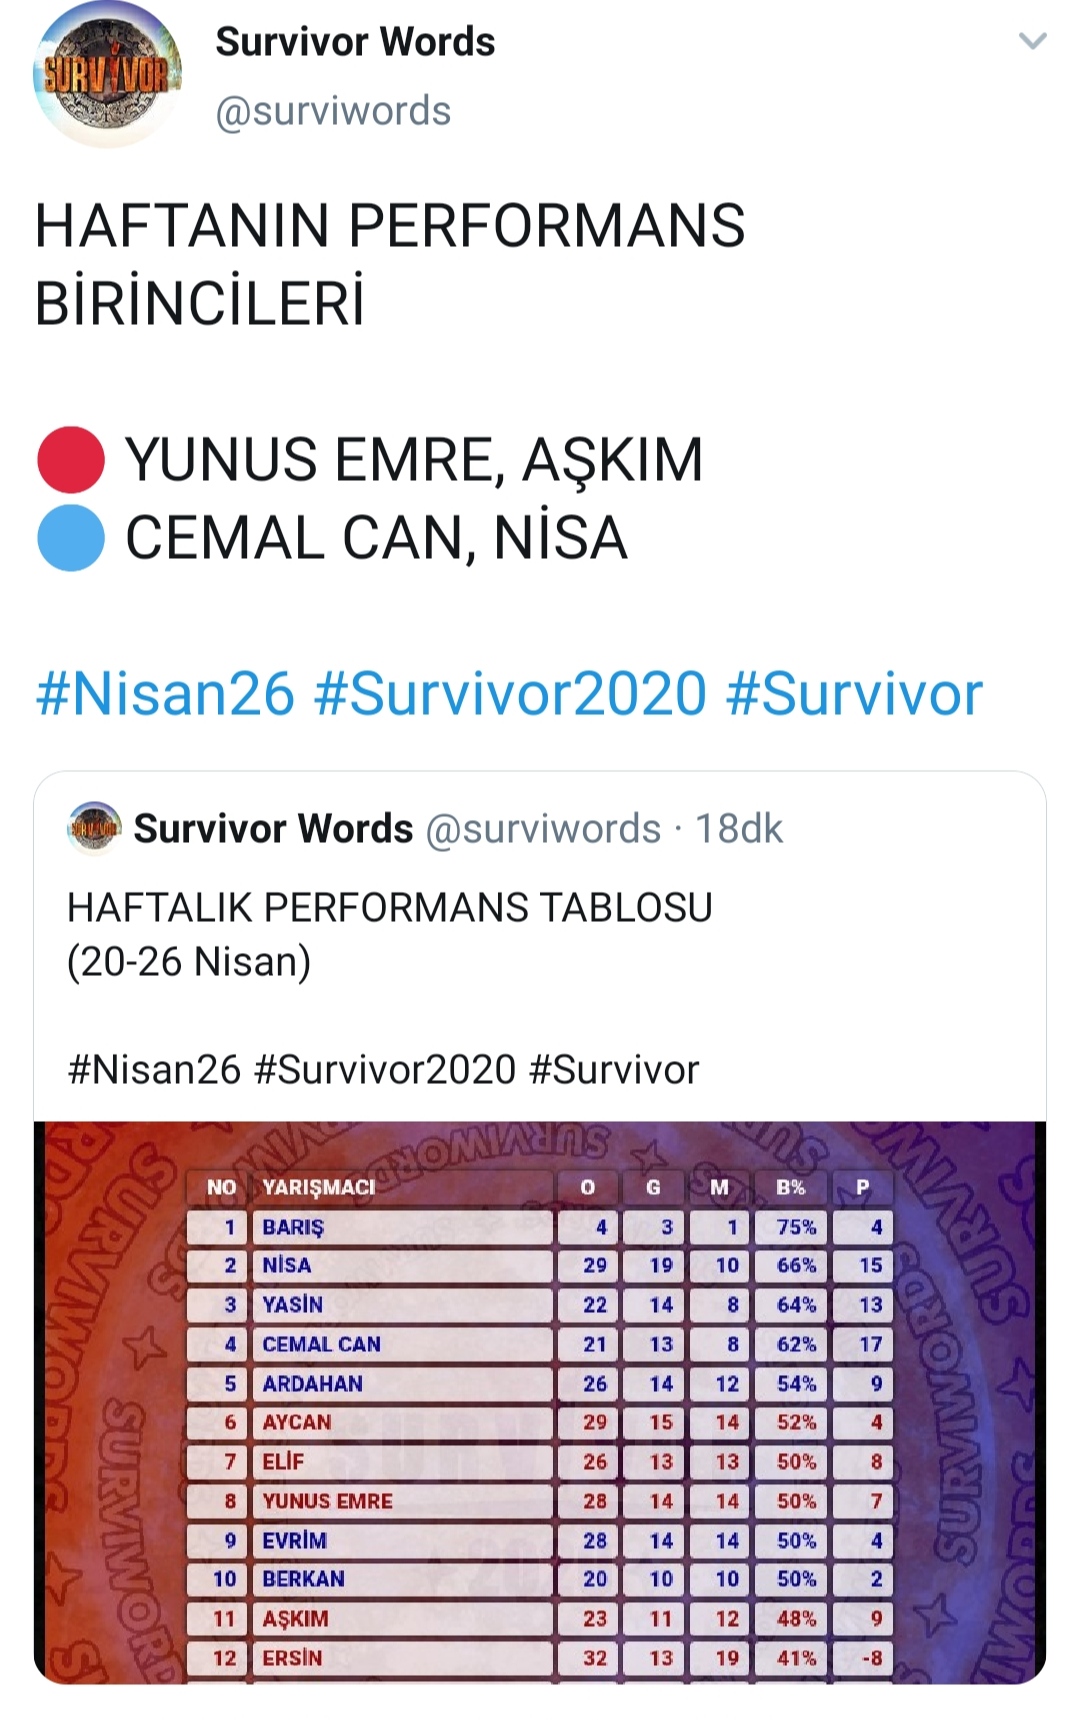Open the performance table image
The height and width of the screenshot is (1720, 1080).
(x=540, y=1402)
